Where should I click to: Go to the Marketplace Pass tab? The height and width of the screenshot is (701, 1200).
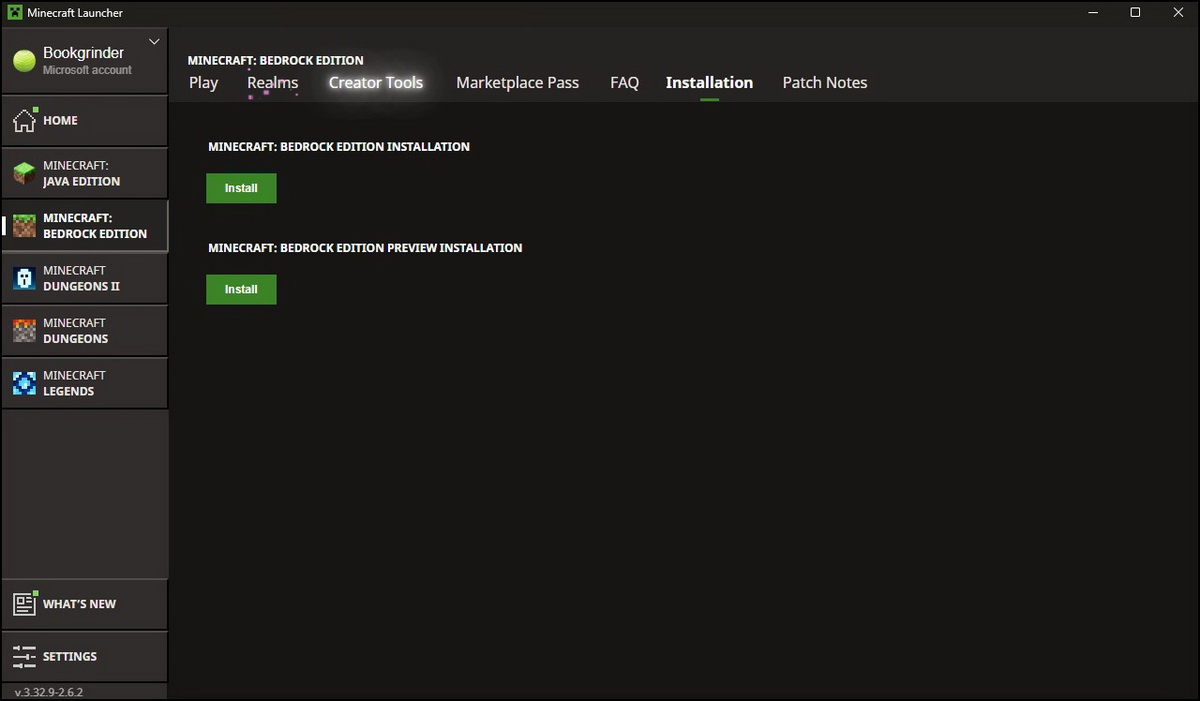518,83
